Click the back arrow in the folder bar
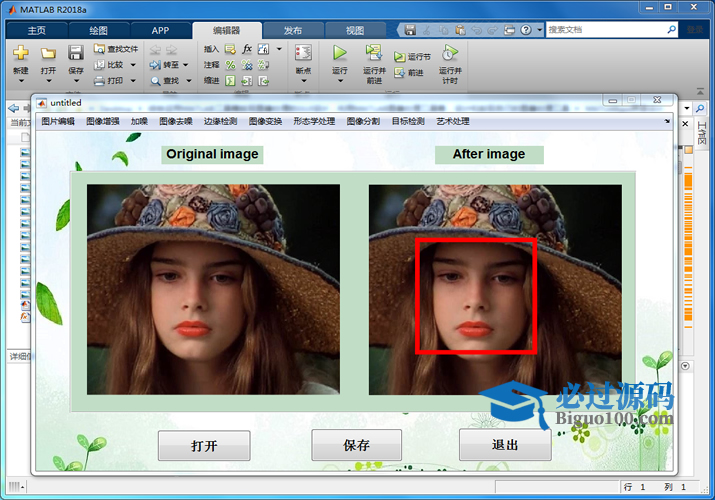Viewport: 715px width, 500px height. [14, 108]
